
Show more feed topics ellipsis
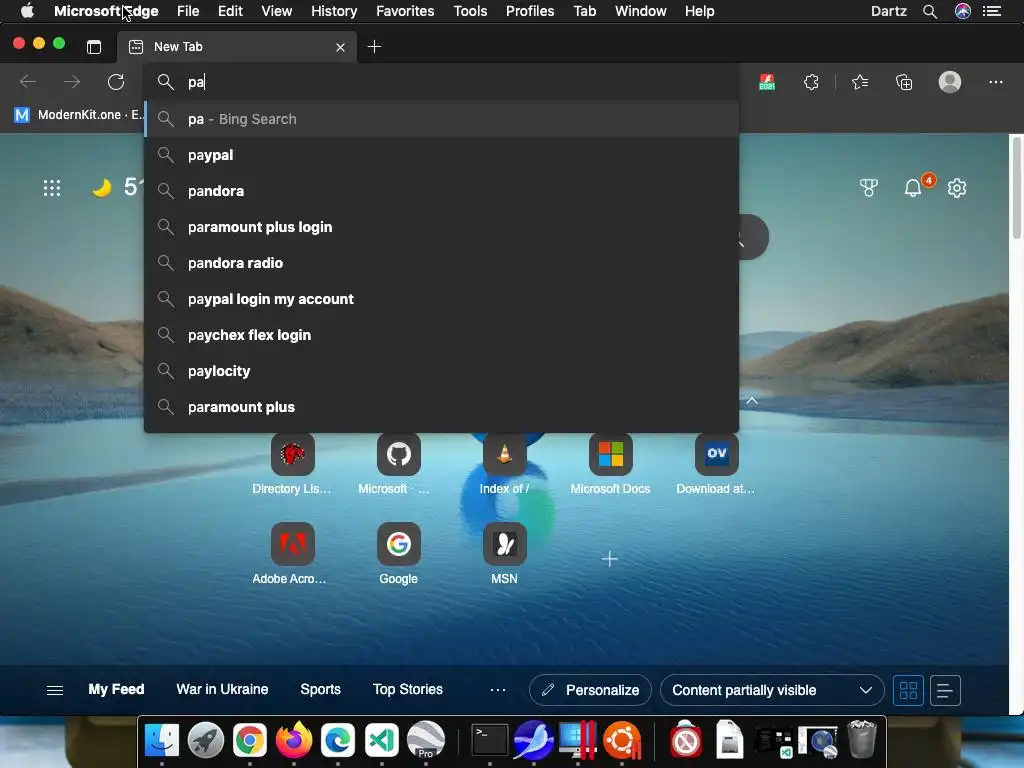tap(498, 690)
